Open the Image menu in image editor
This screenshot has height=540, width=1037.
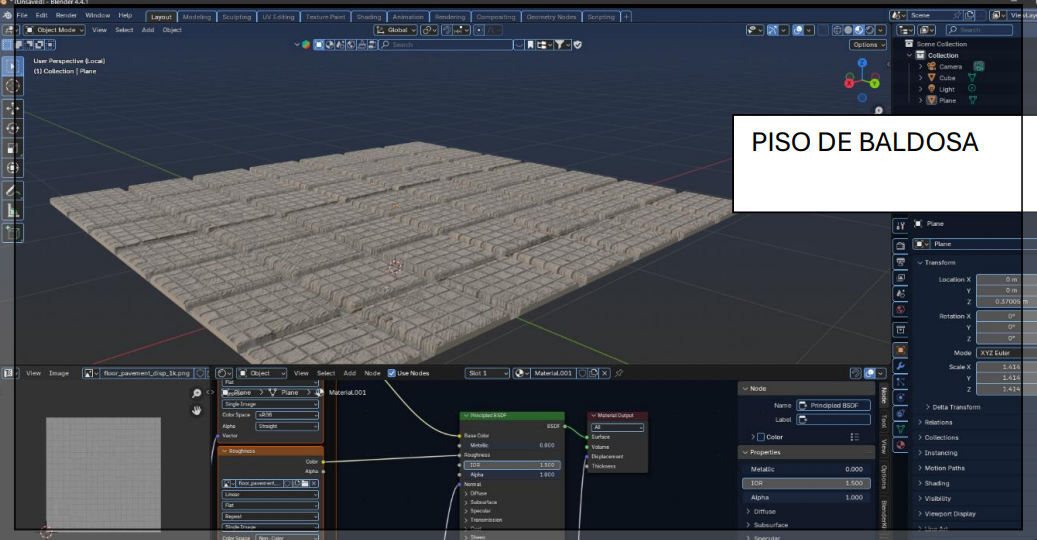pyautogui.click(x=59, y=373)
